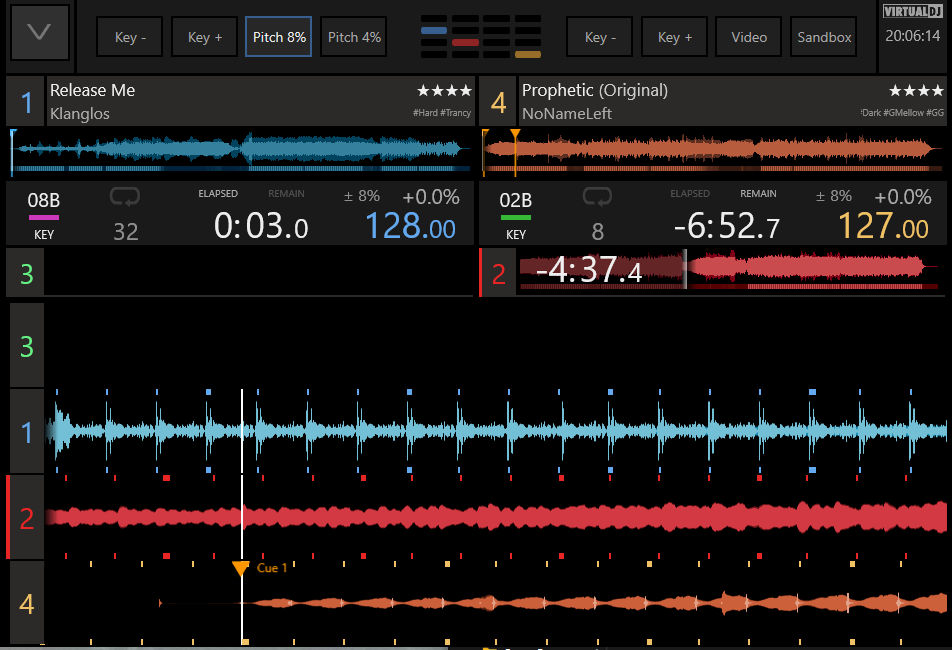Image resolution: width=952 pixels, height=650 pixels.
Task: Click deck 1 time 0:03.0 display
Action: [x=261, y=226]
